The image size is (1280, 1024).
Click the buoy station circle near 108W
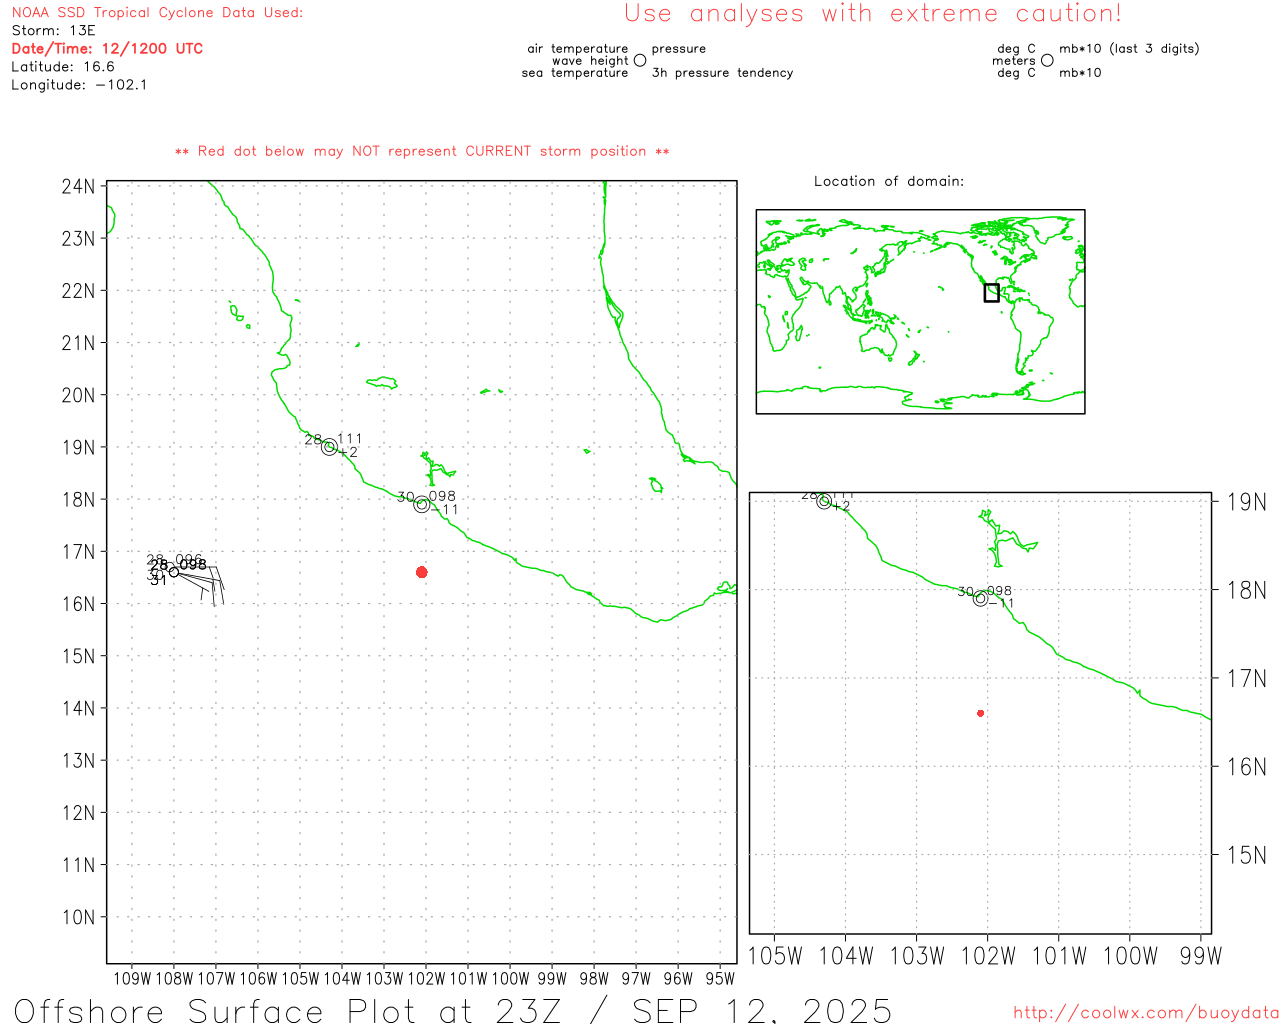point(174,572)
